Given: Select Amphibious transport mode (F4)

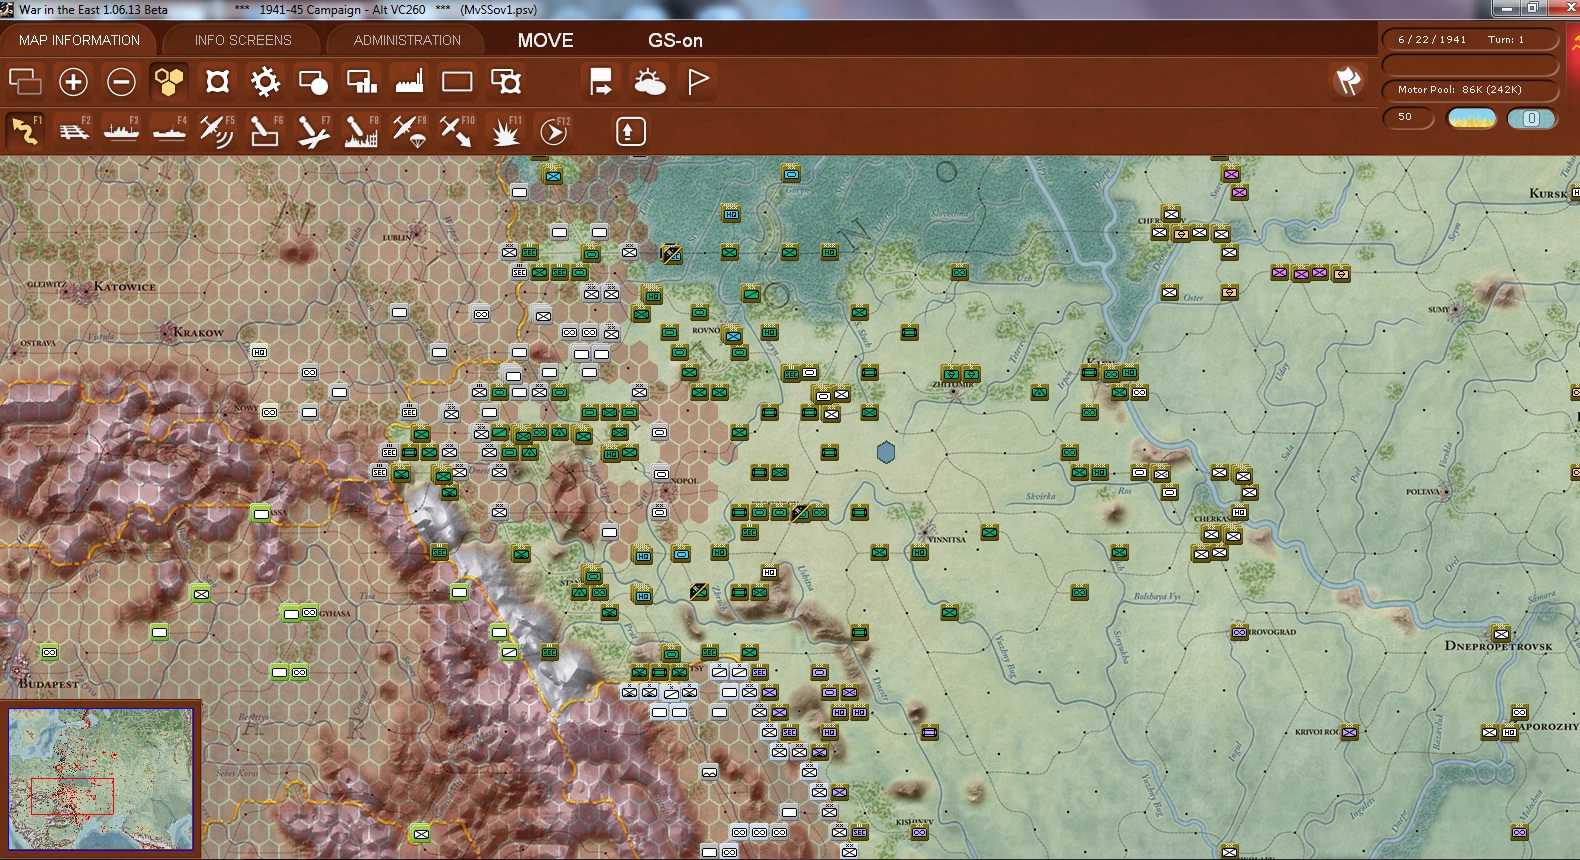Looking at the screenshot, I should click(x=169, y=131).
